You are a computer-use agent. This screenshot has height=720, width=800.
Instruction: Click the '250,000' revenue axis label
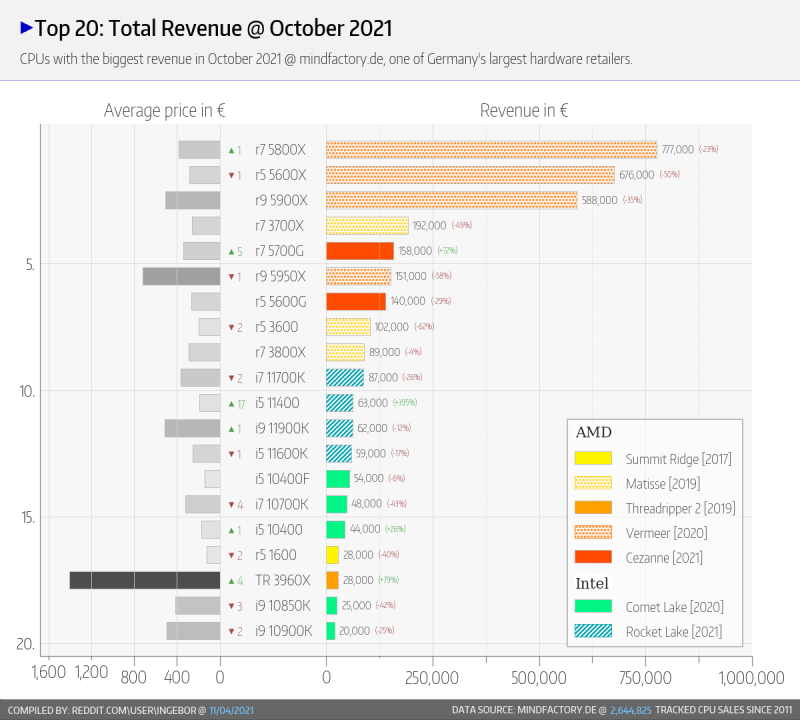(x=432, y=678)
